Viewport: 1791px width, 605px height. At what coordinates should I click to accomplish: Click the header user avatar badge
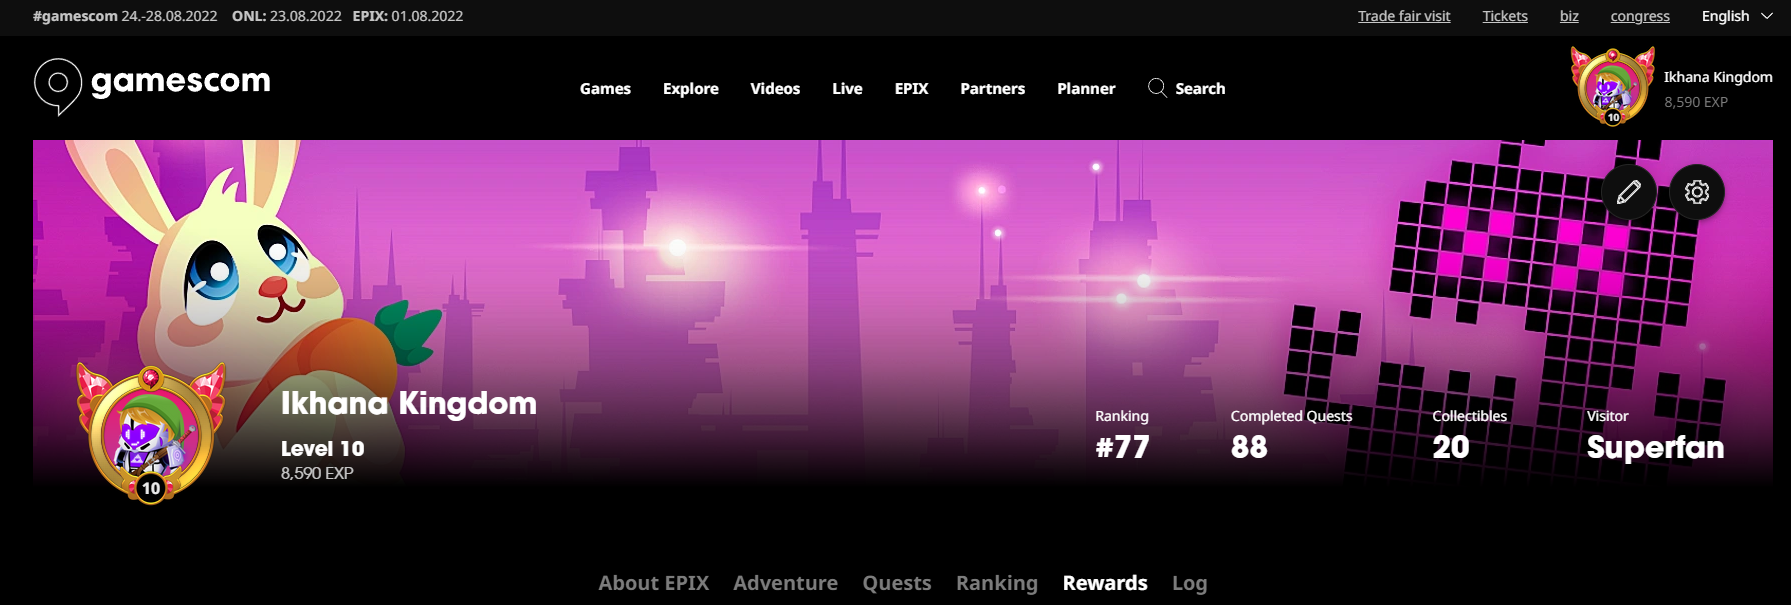click(x=1612, y=87)
